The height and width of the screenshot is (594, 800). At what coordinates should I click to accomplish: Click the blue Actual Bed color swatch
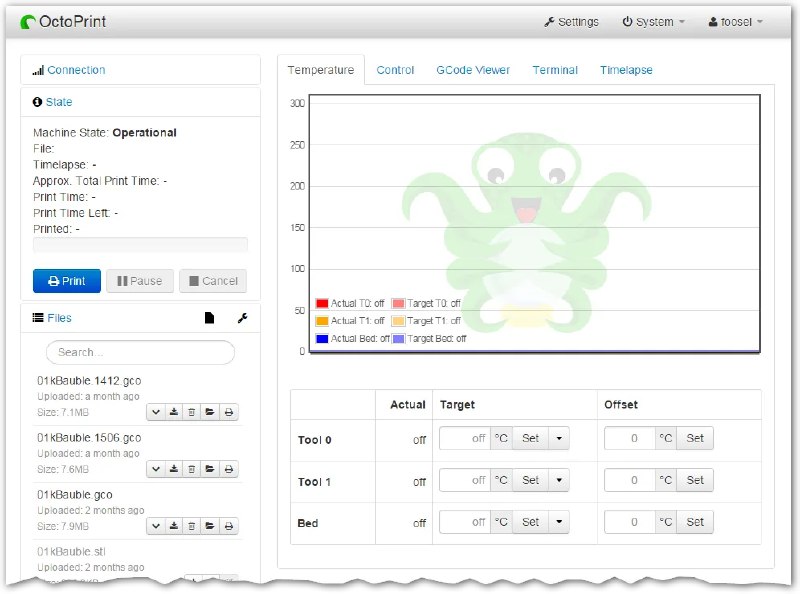322,338
